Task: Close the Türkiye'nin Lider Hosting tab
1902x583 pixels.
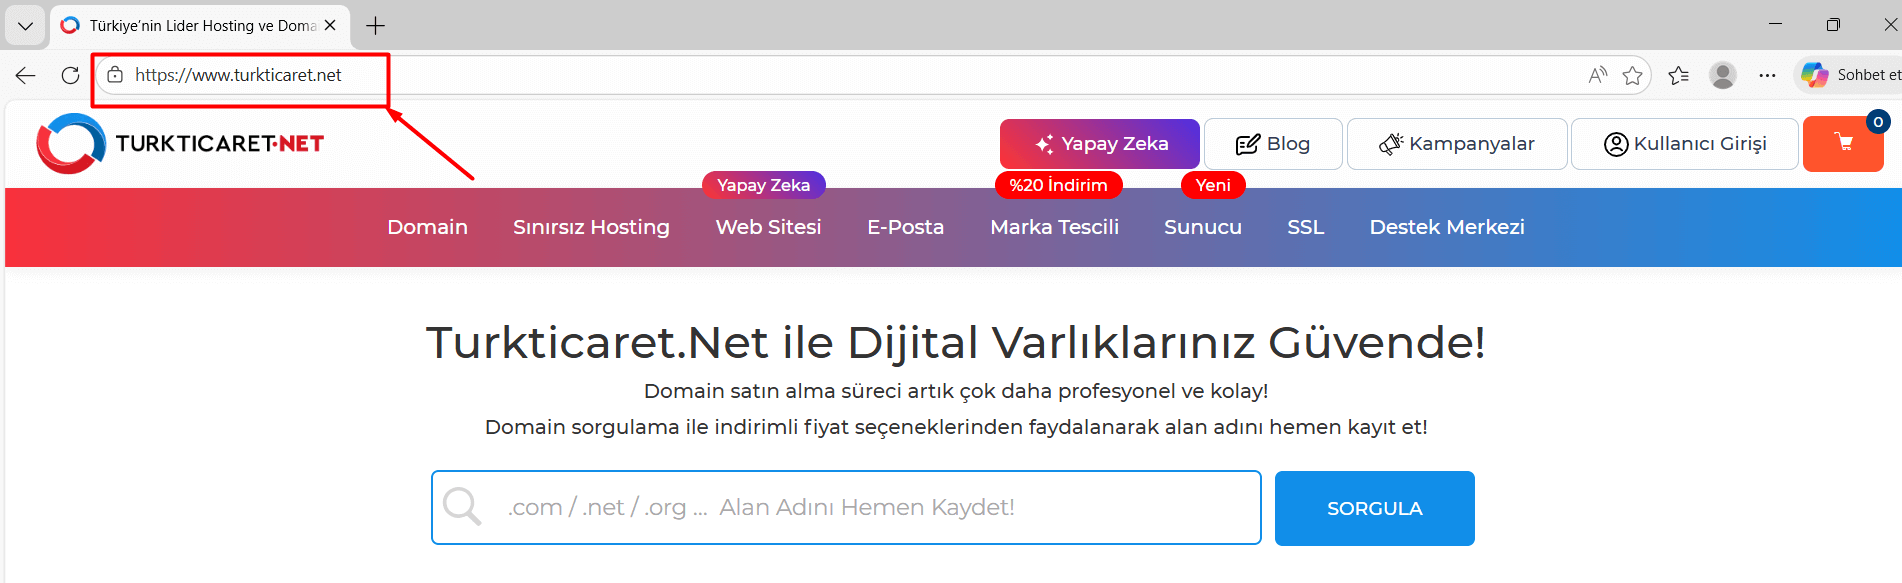Action: 330,26
